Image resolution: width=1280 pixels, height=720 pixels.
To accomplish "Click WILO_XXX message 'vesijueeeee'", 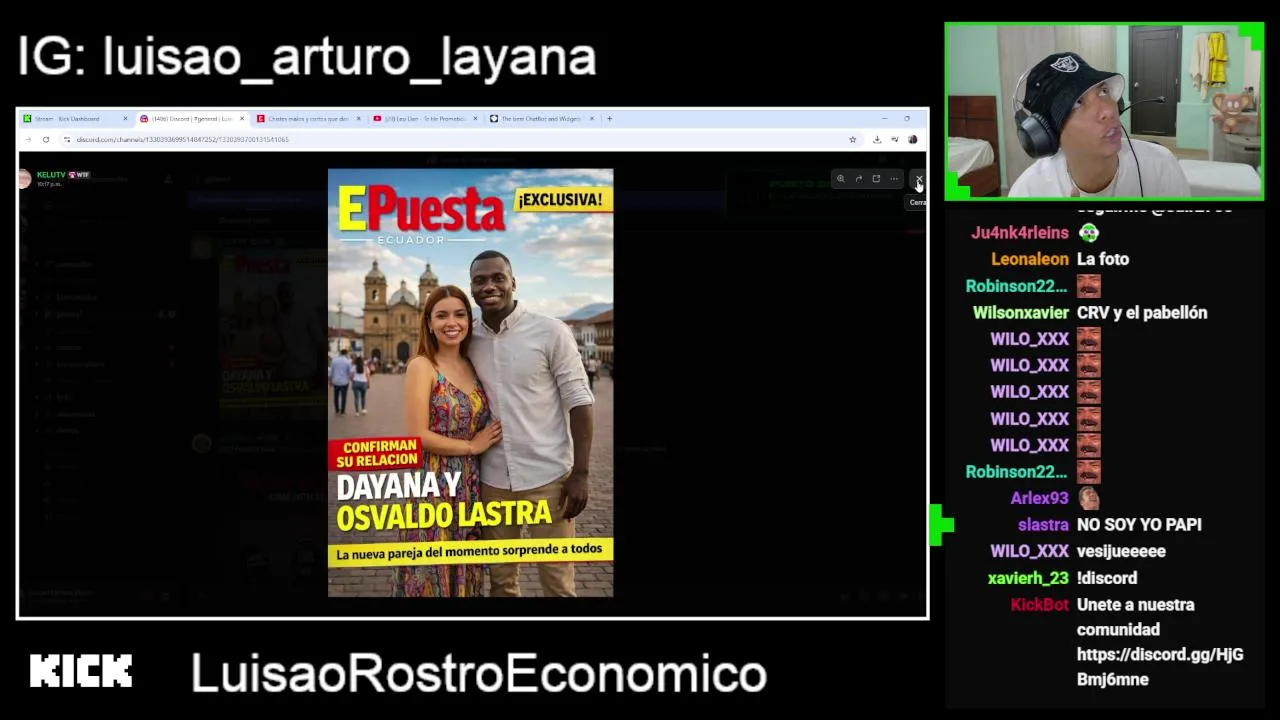I will point(1121,551).
